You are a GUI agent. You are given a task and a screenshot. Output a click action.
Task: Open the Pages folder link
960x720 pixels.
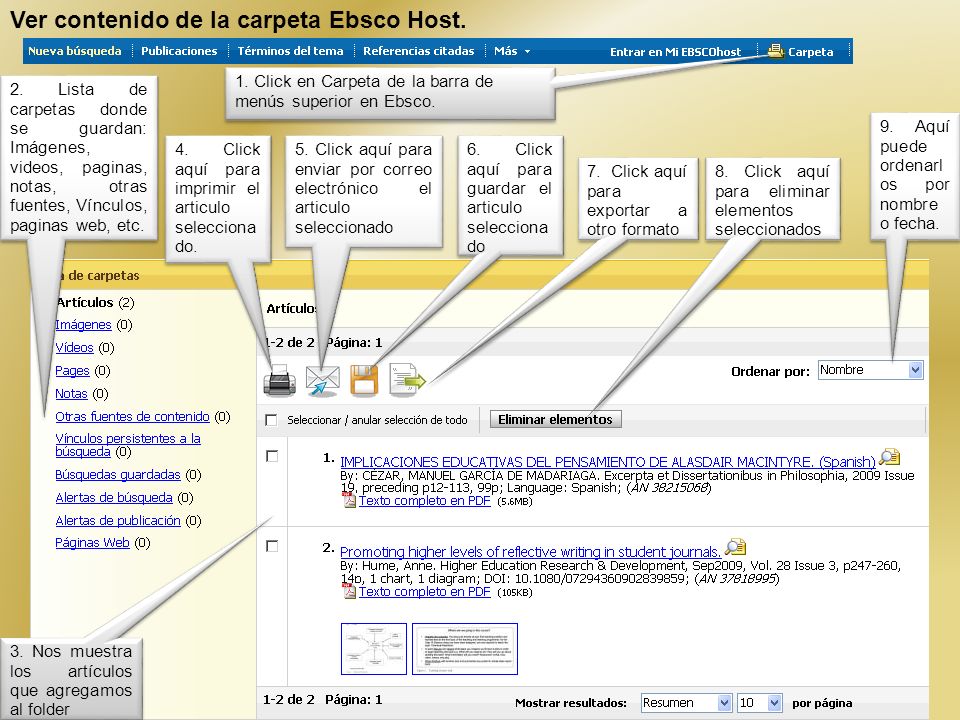[72, 370]
